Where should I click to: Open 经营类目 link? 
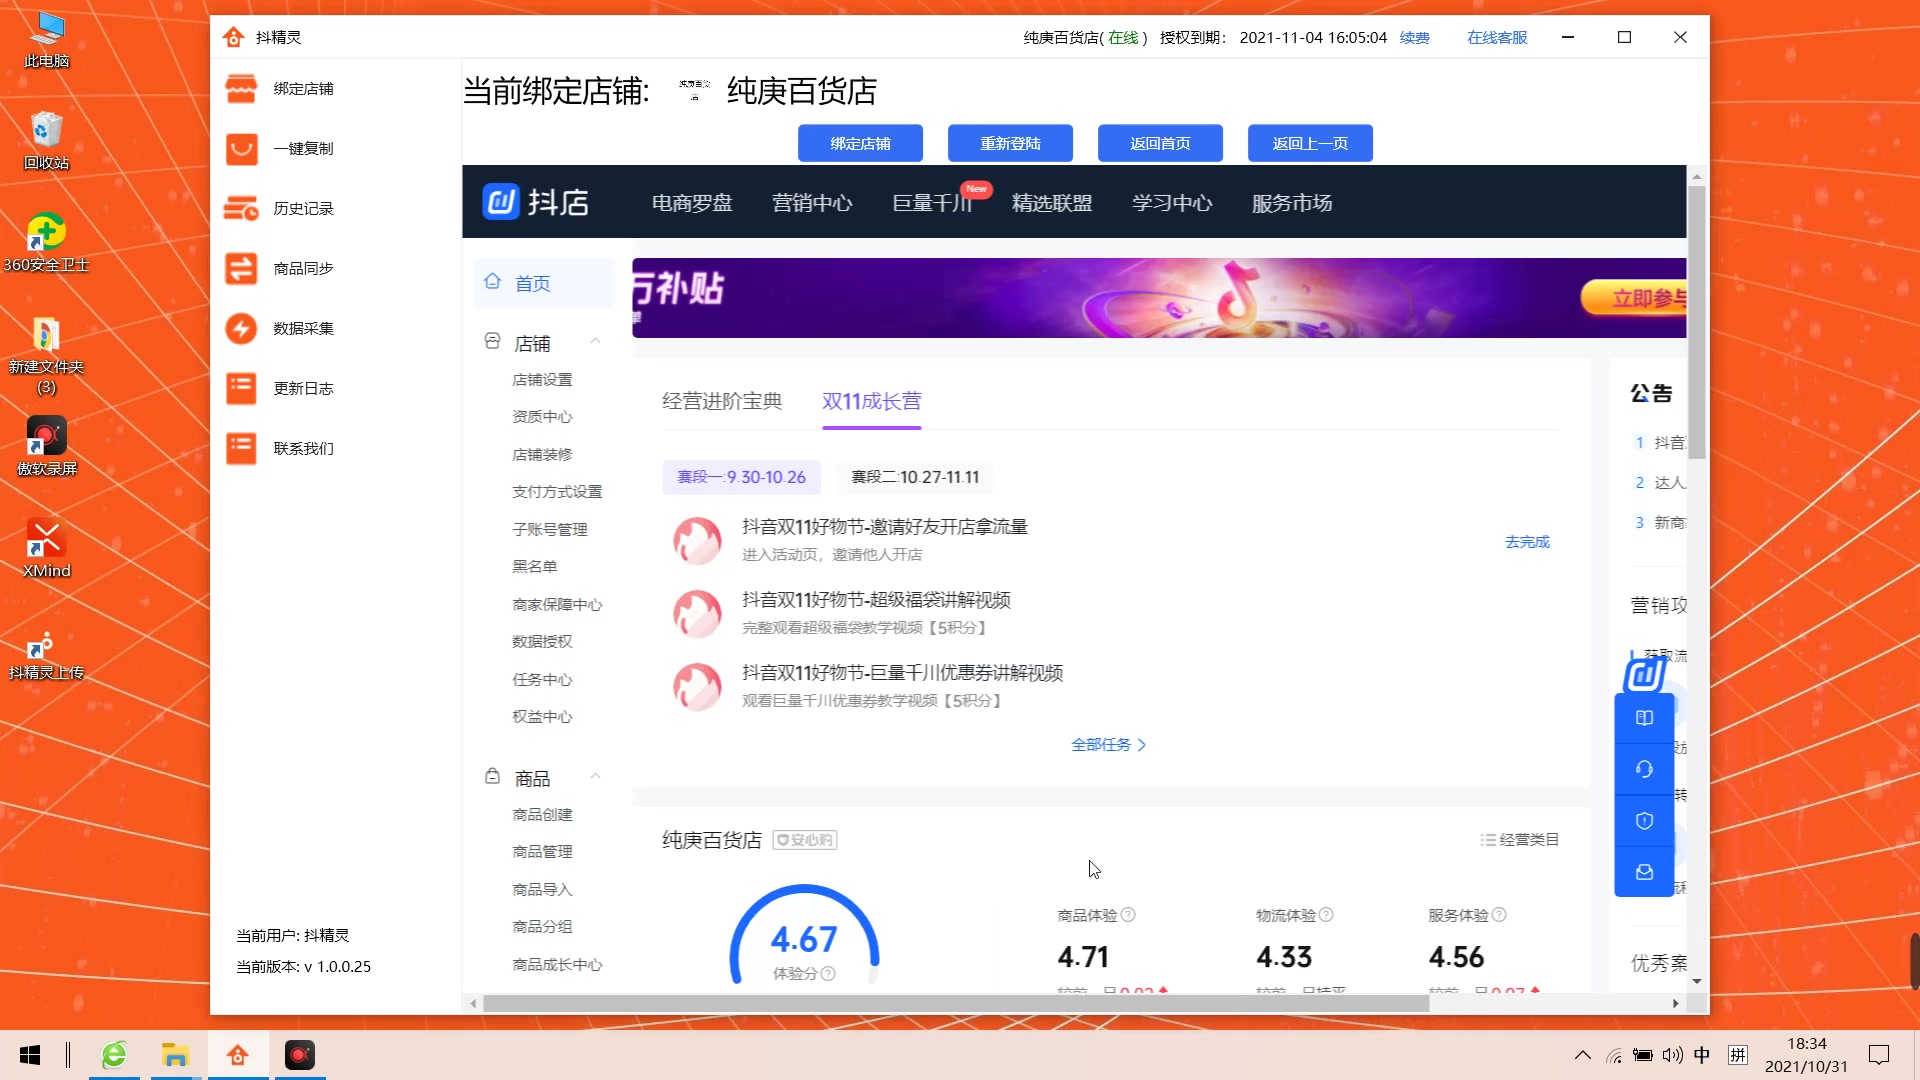tap(1520, 839)
